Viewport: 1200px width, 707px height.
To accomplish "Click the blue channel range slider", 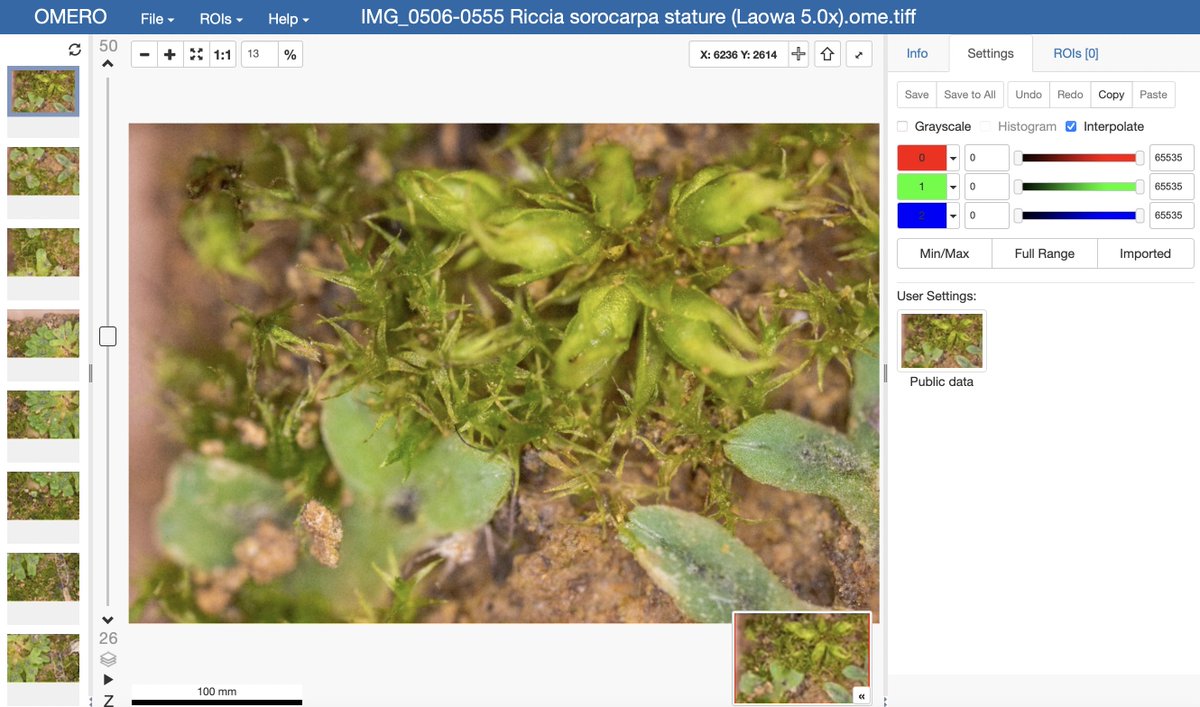I will coord(1079,215).
